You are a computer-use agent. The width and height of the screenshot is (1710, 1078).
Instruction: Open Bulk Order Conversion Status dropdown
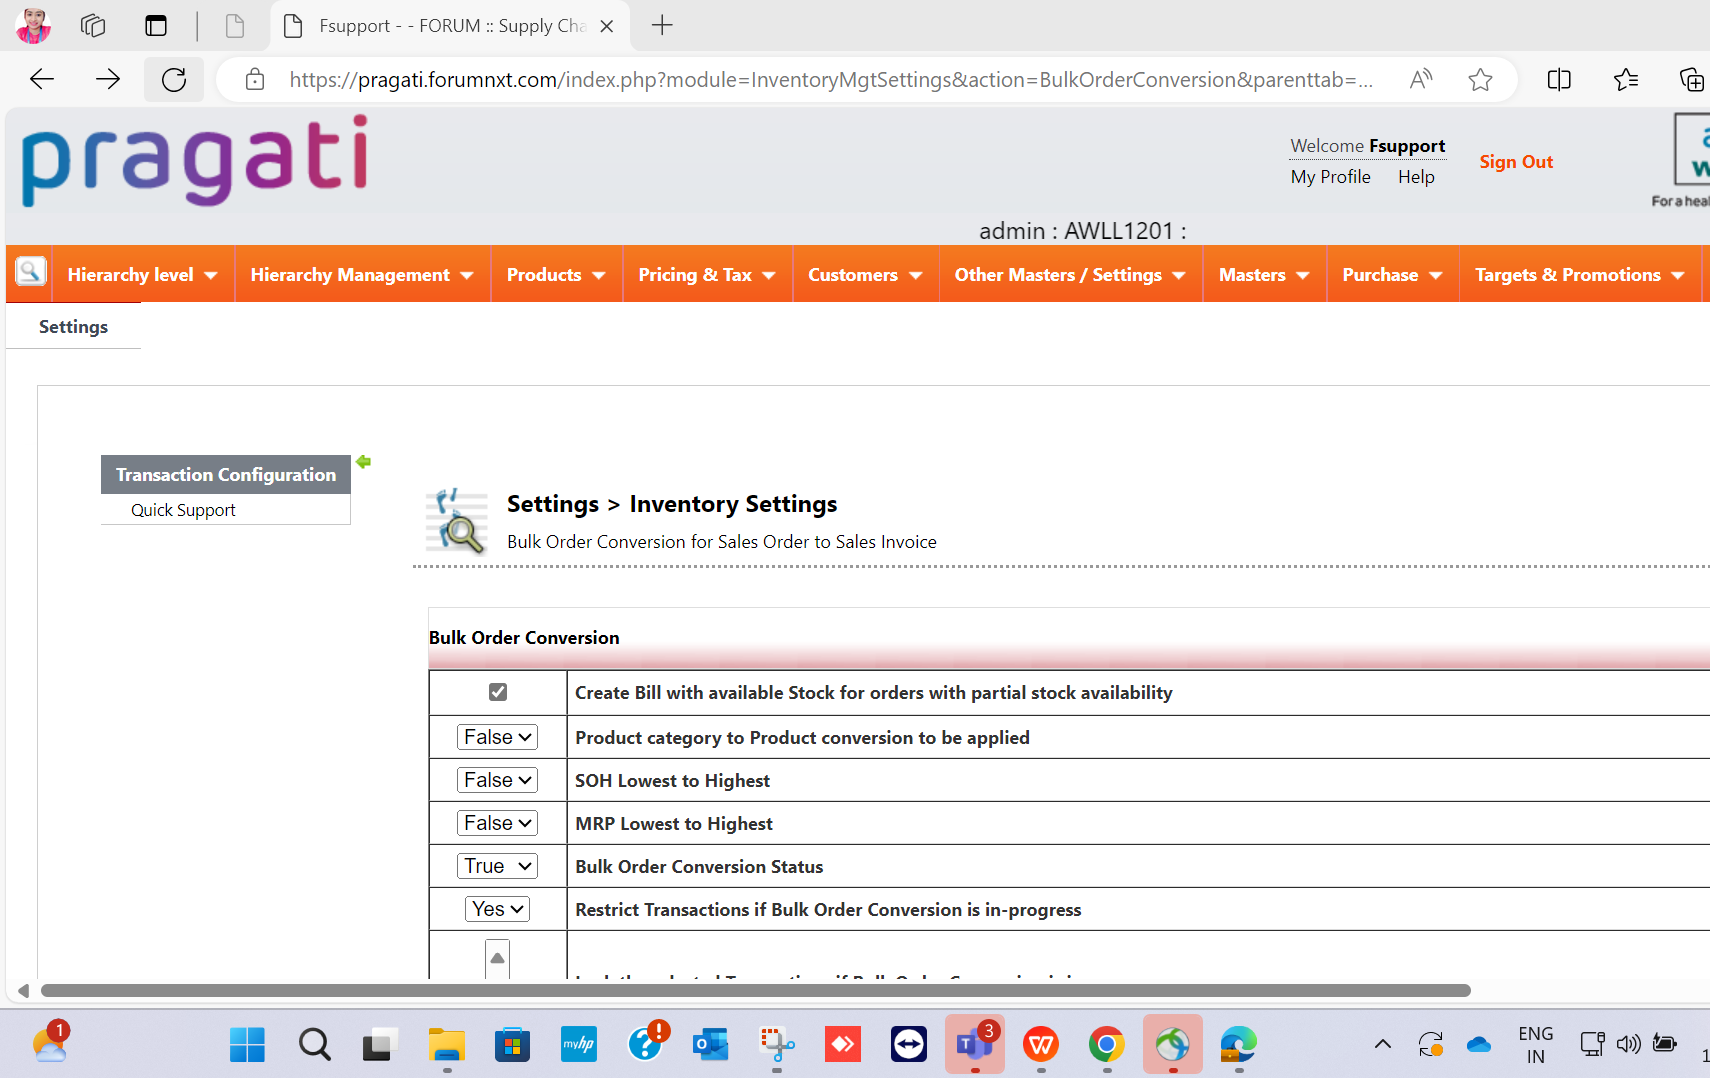[498, 866]
